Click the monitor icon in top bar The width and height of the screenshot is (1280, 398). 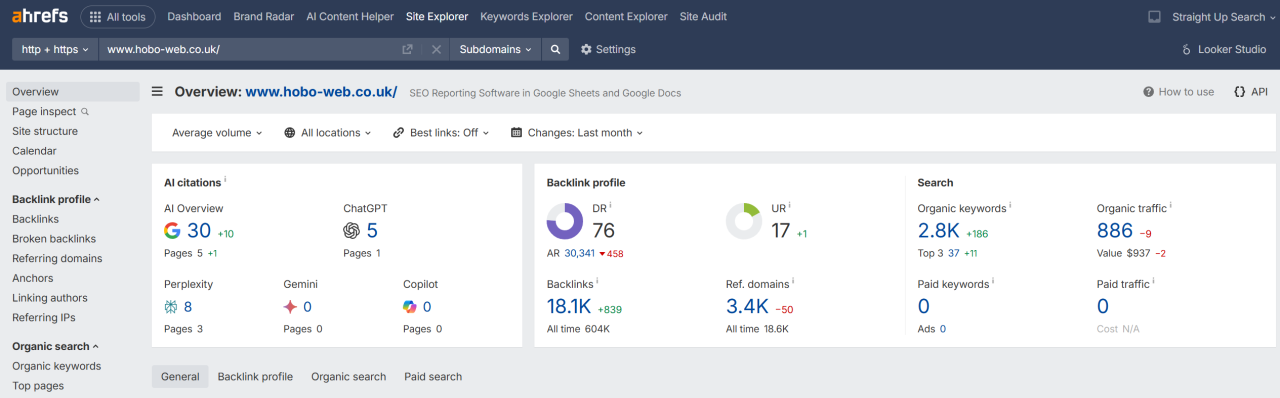click(1154, 17)
